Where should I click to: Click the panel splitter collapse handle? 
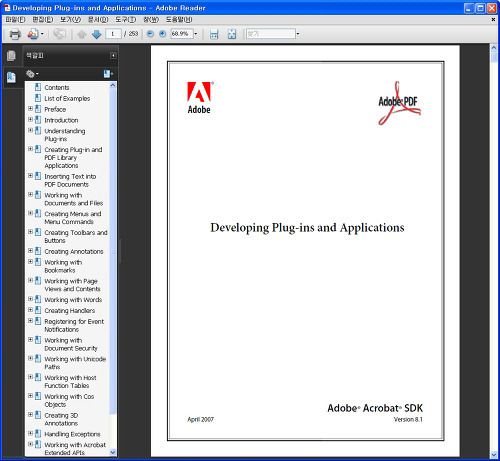(120, 251)
